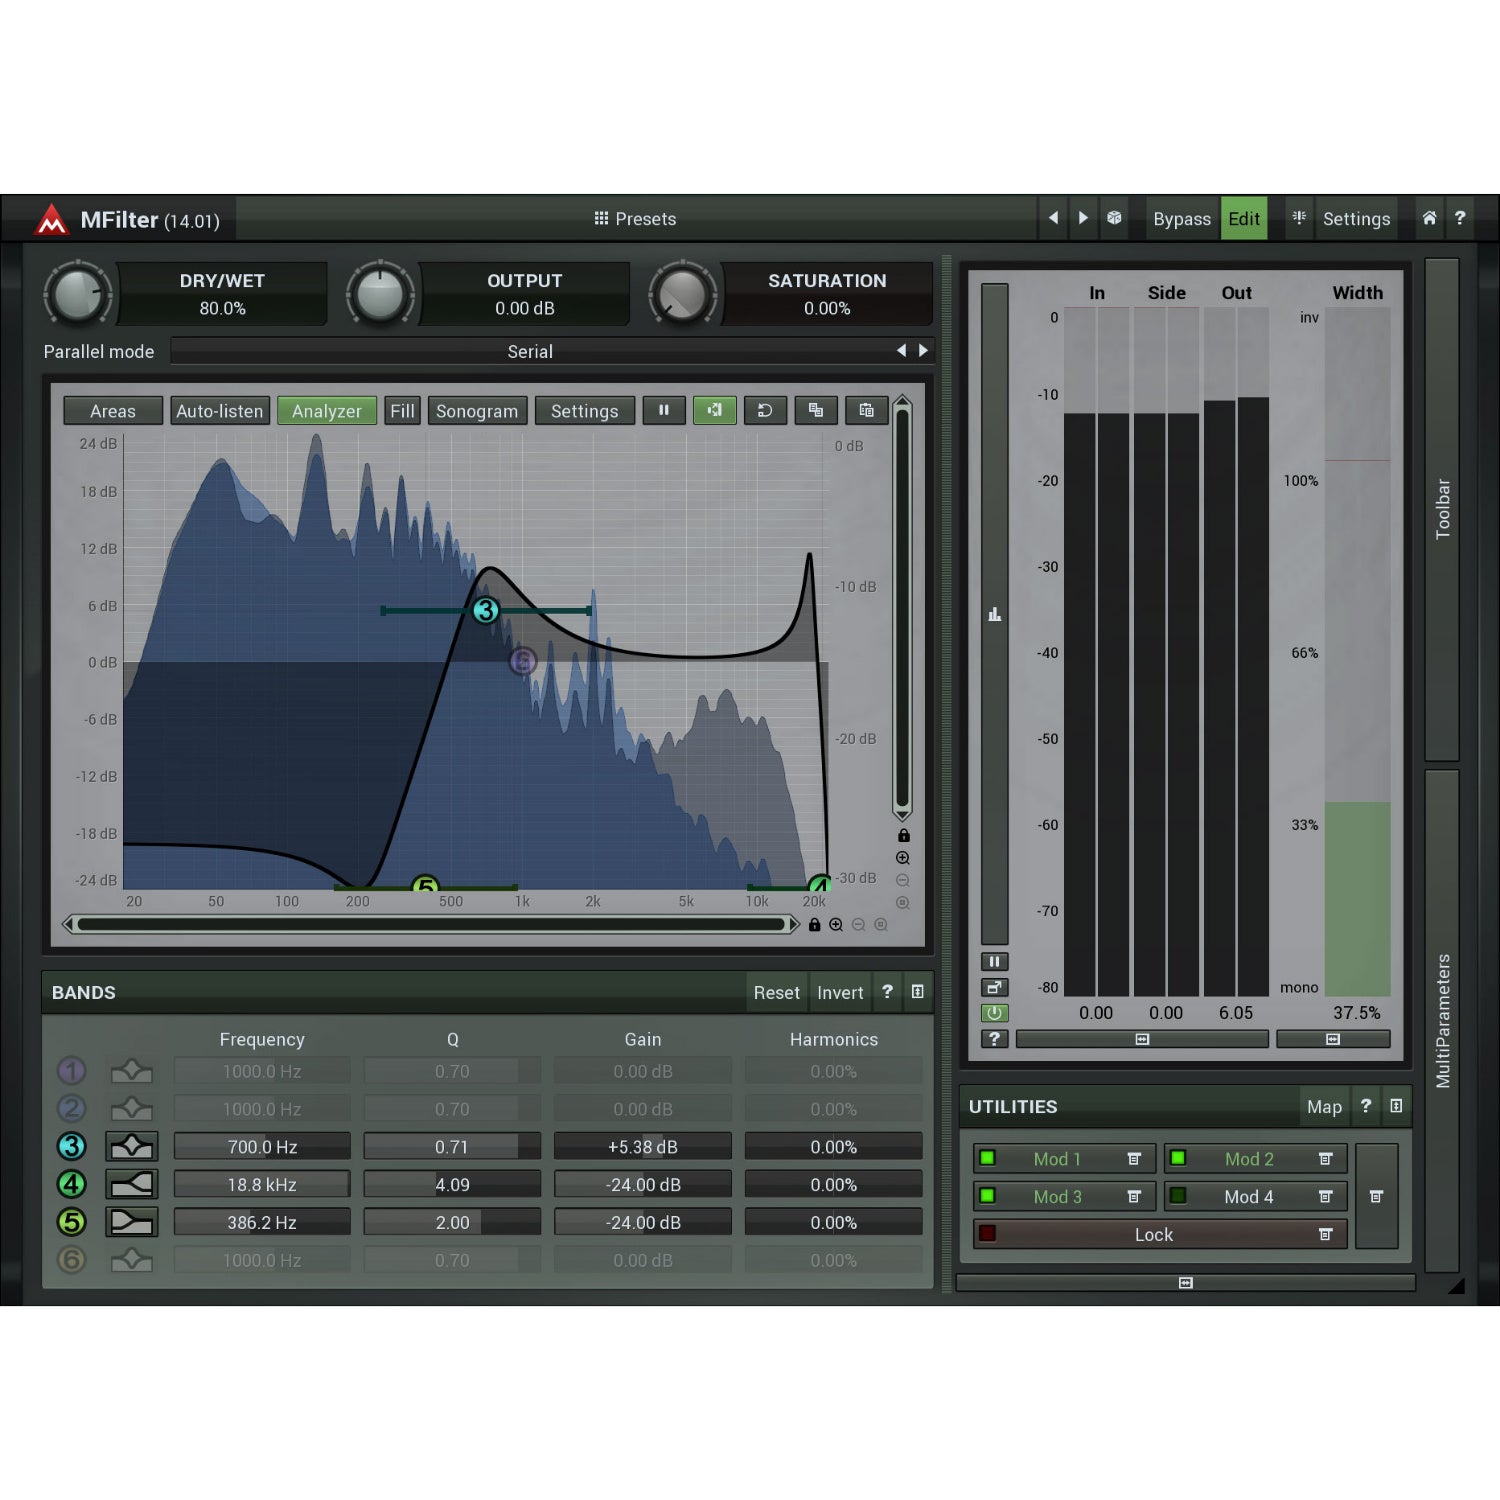Viewport: 1500px width, 1500px height.
Task: Open the global Settings in the title bar
Action: (1356, 218)
